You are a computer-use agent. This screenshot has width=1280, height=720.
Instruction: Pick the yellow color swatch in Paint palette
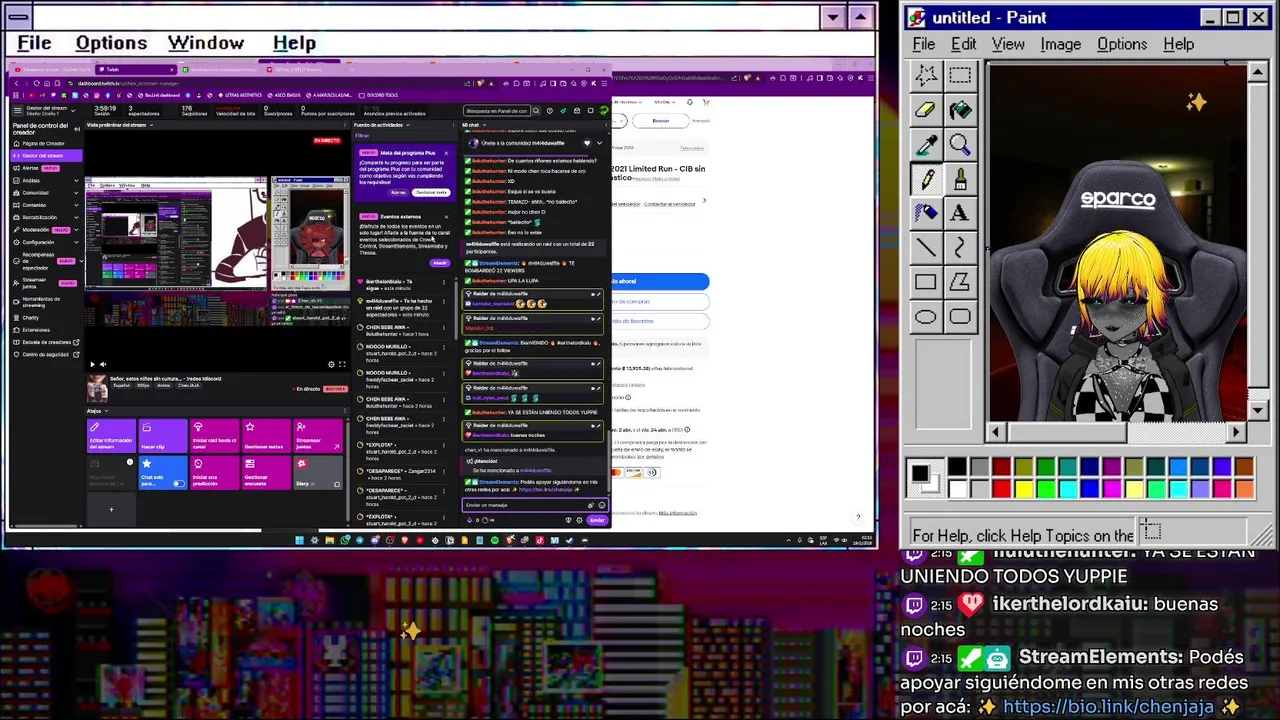pos(1023,488)
